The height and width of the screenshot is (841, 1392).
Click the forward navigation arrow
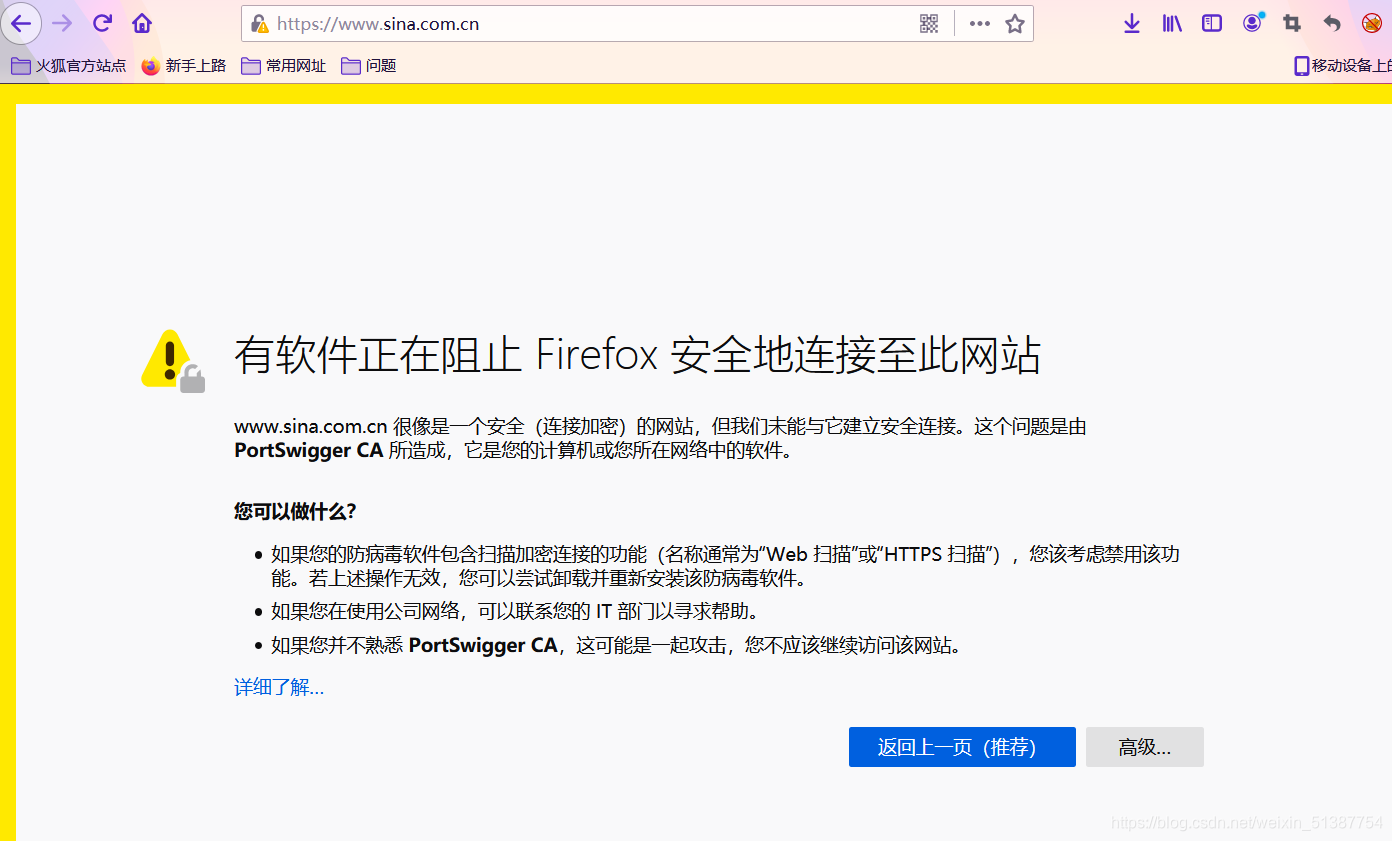tap(62, 23)
